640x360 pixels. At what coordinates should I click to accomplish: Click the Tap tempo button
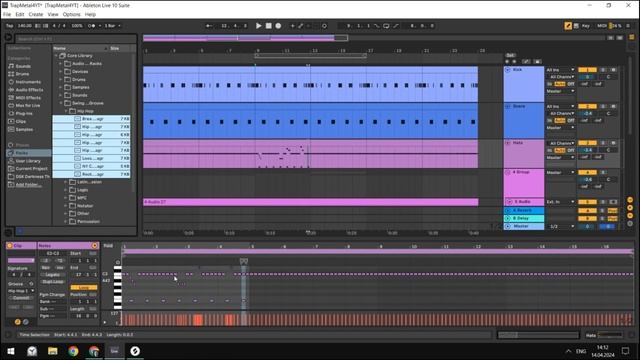tap(9, 26)
